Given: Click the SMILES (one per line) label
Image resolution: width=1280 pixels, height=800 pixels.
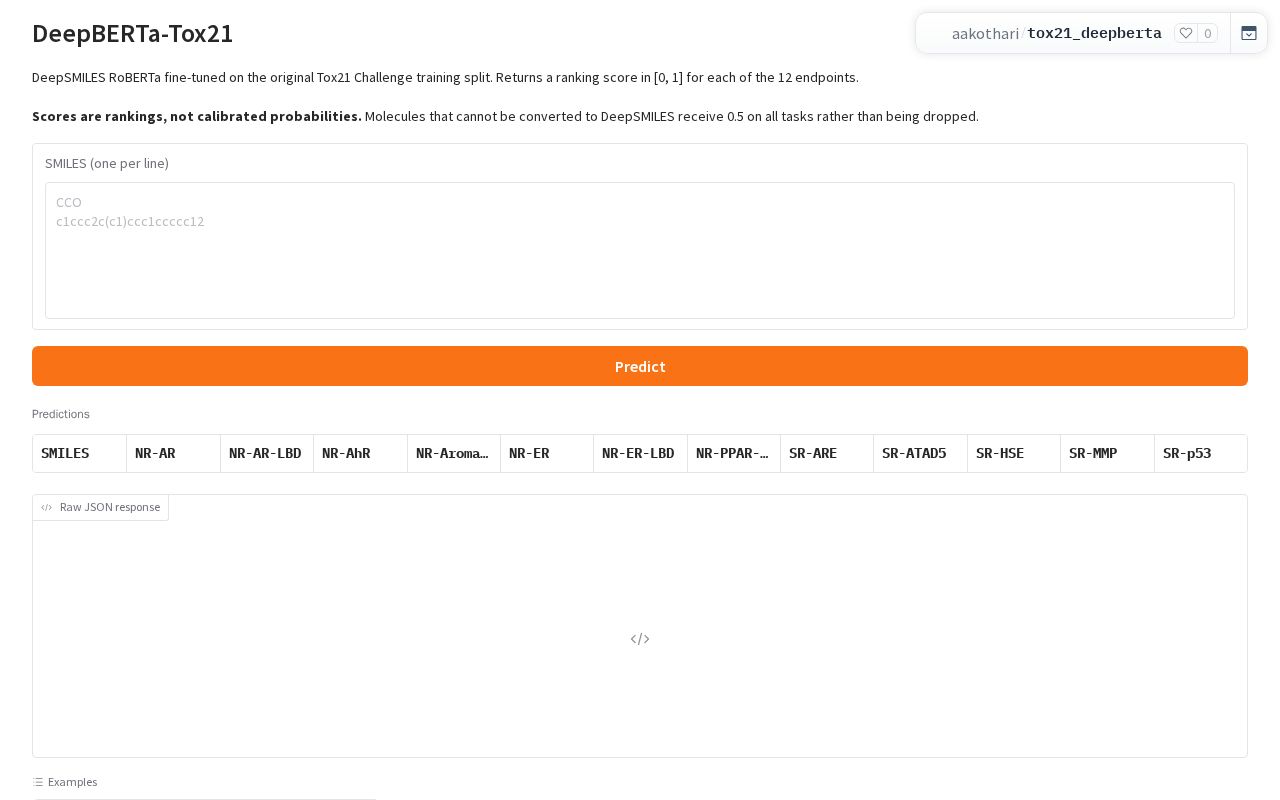Looking at the screenshot, I should [x=107, y=163].
